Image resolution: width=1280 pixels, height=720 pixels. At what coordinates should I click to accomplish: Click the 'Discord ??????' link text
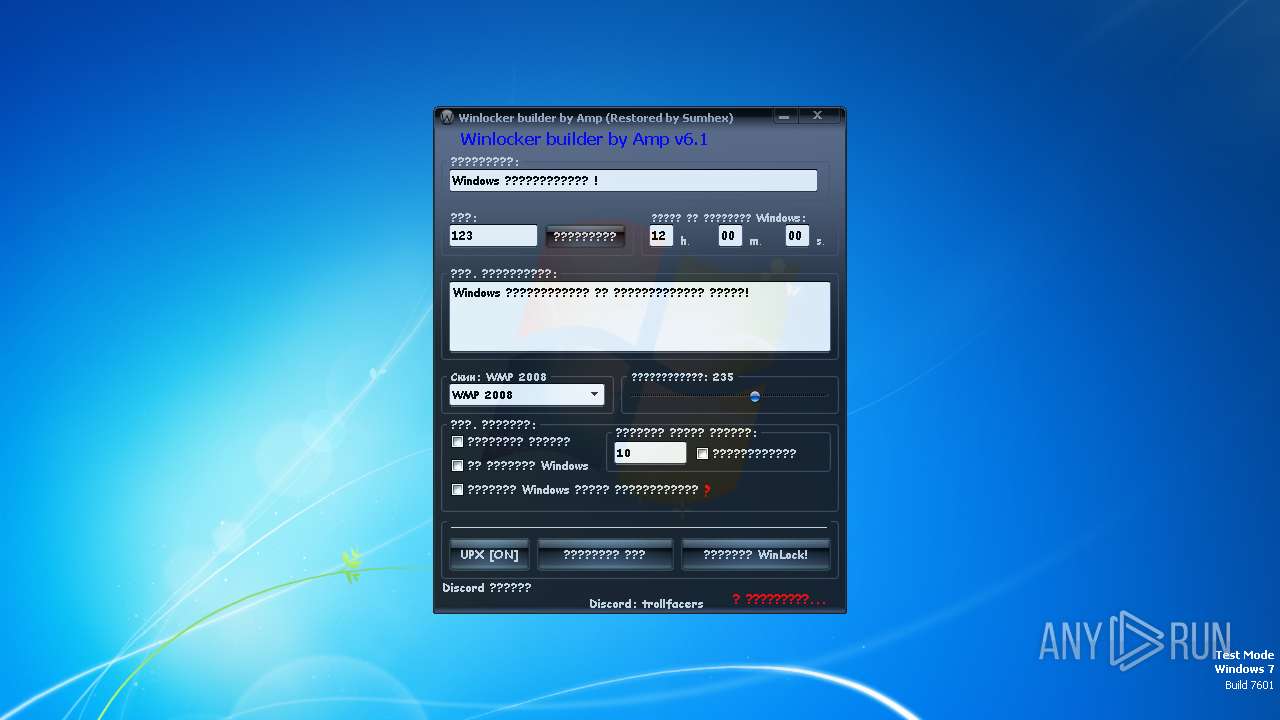coord(487,588)
